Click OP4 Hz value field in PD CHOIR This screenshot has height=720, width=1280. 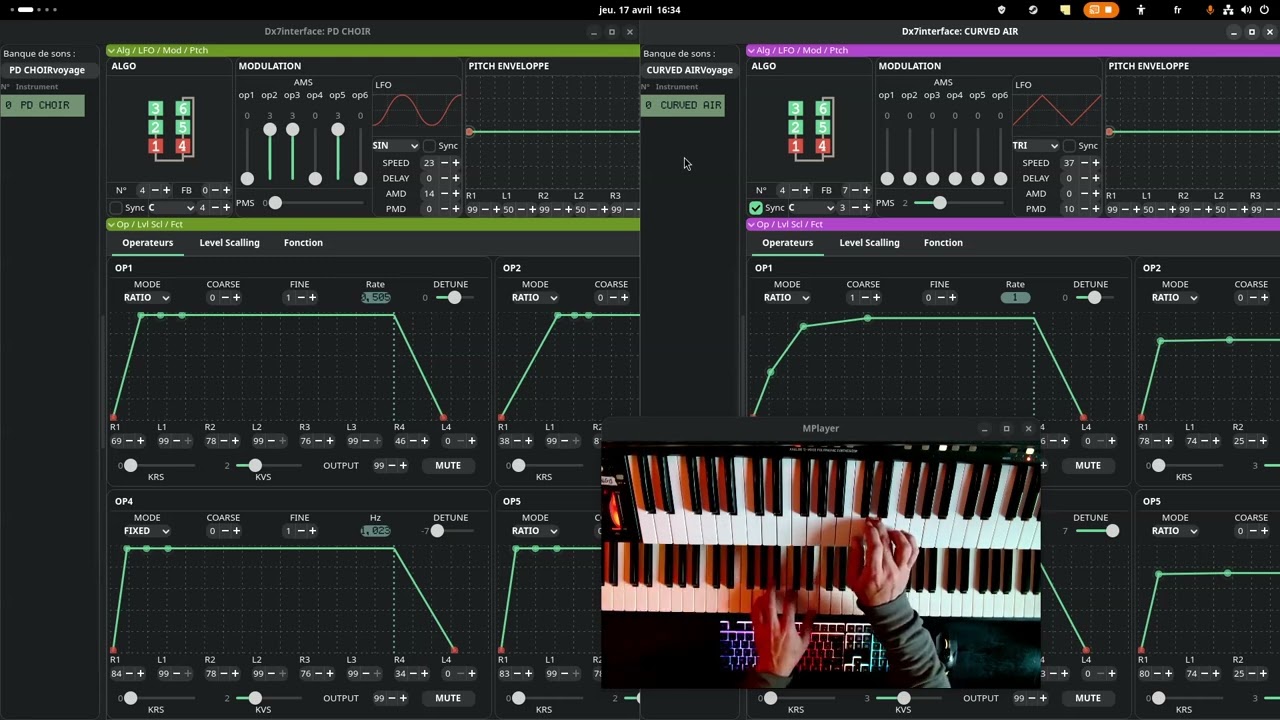coord(376,531)
